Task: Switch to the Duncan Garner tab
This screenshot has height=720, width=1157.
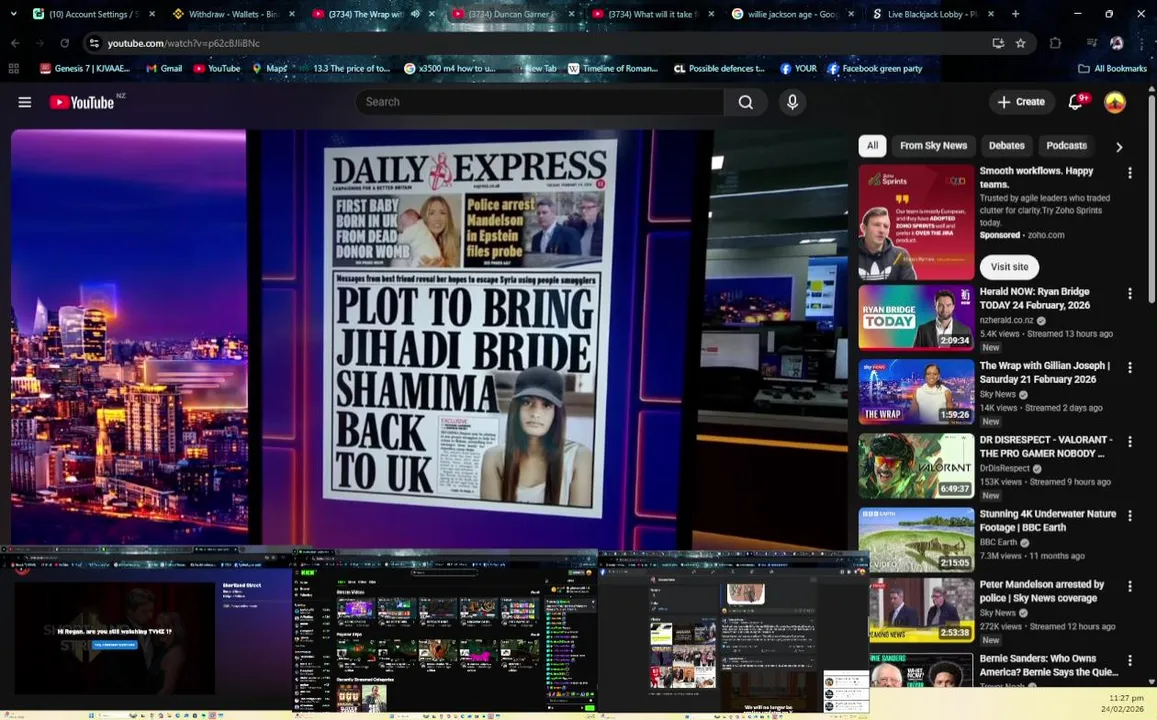Action: pos(513,14)
